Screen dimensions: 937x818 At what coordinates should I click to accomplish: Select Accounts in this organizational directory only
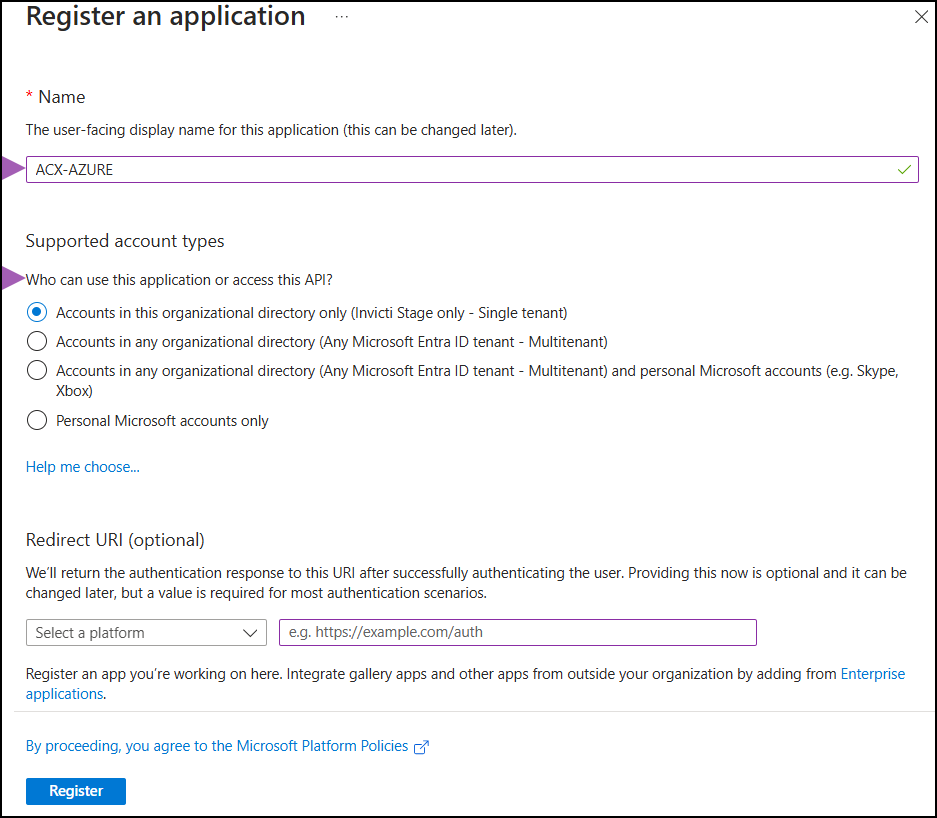[37, 312]
